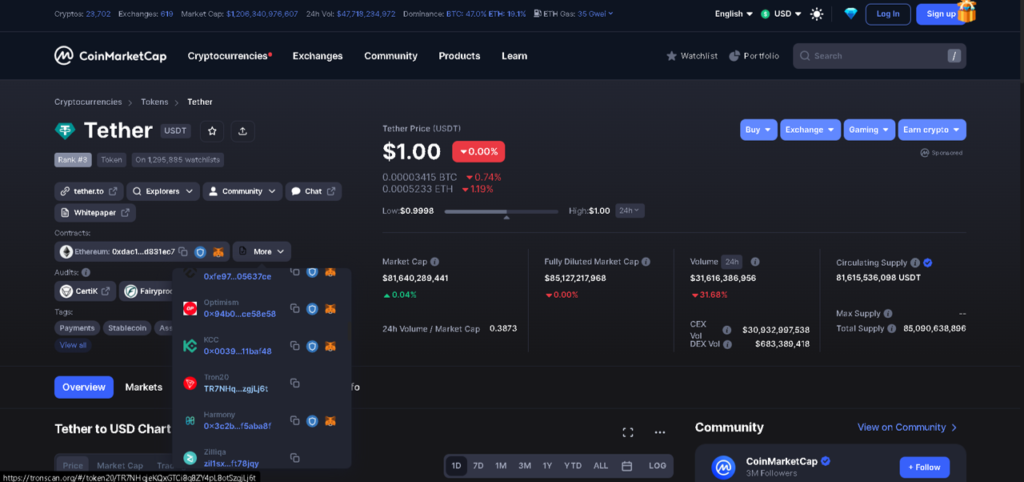Open the chart calendar date picker
The height and width of the screenshot is (482, 1024).
pyautogui.click(x=627, y=466)
